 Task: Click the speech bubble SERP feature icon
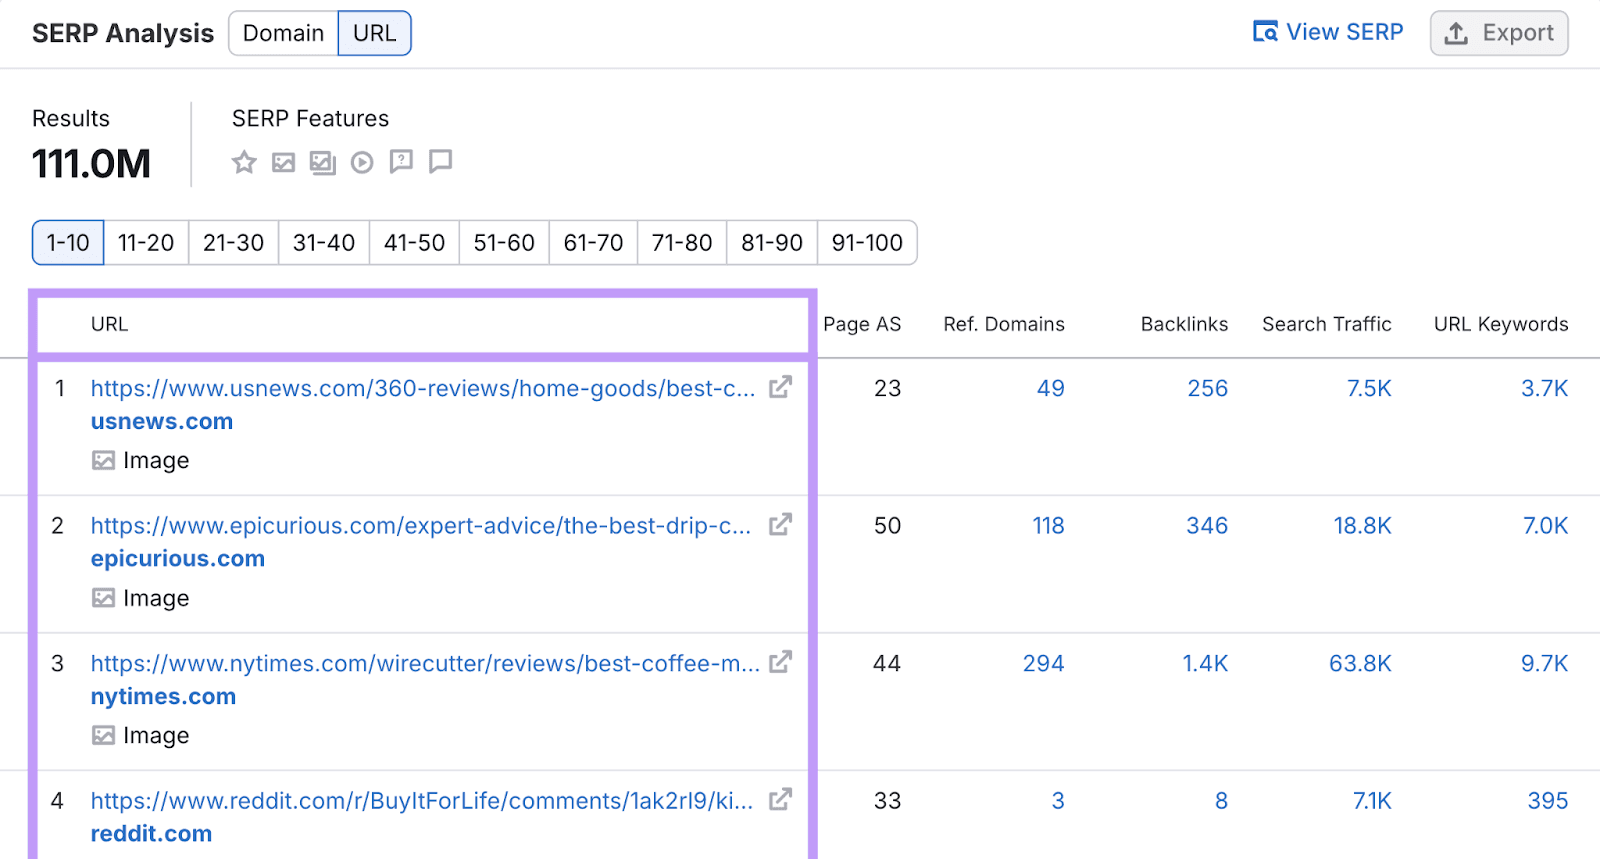tap(440, 162)
